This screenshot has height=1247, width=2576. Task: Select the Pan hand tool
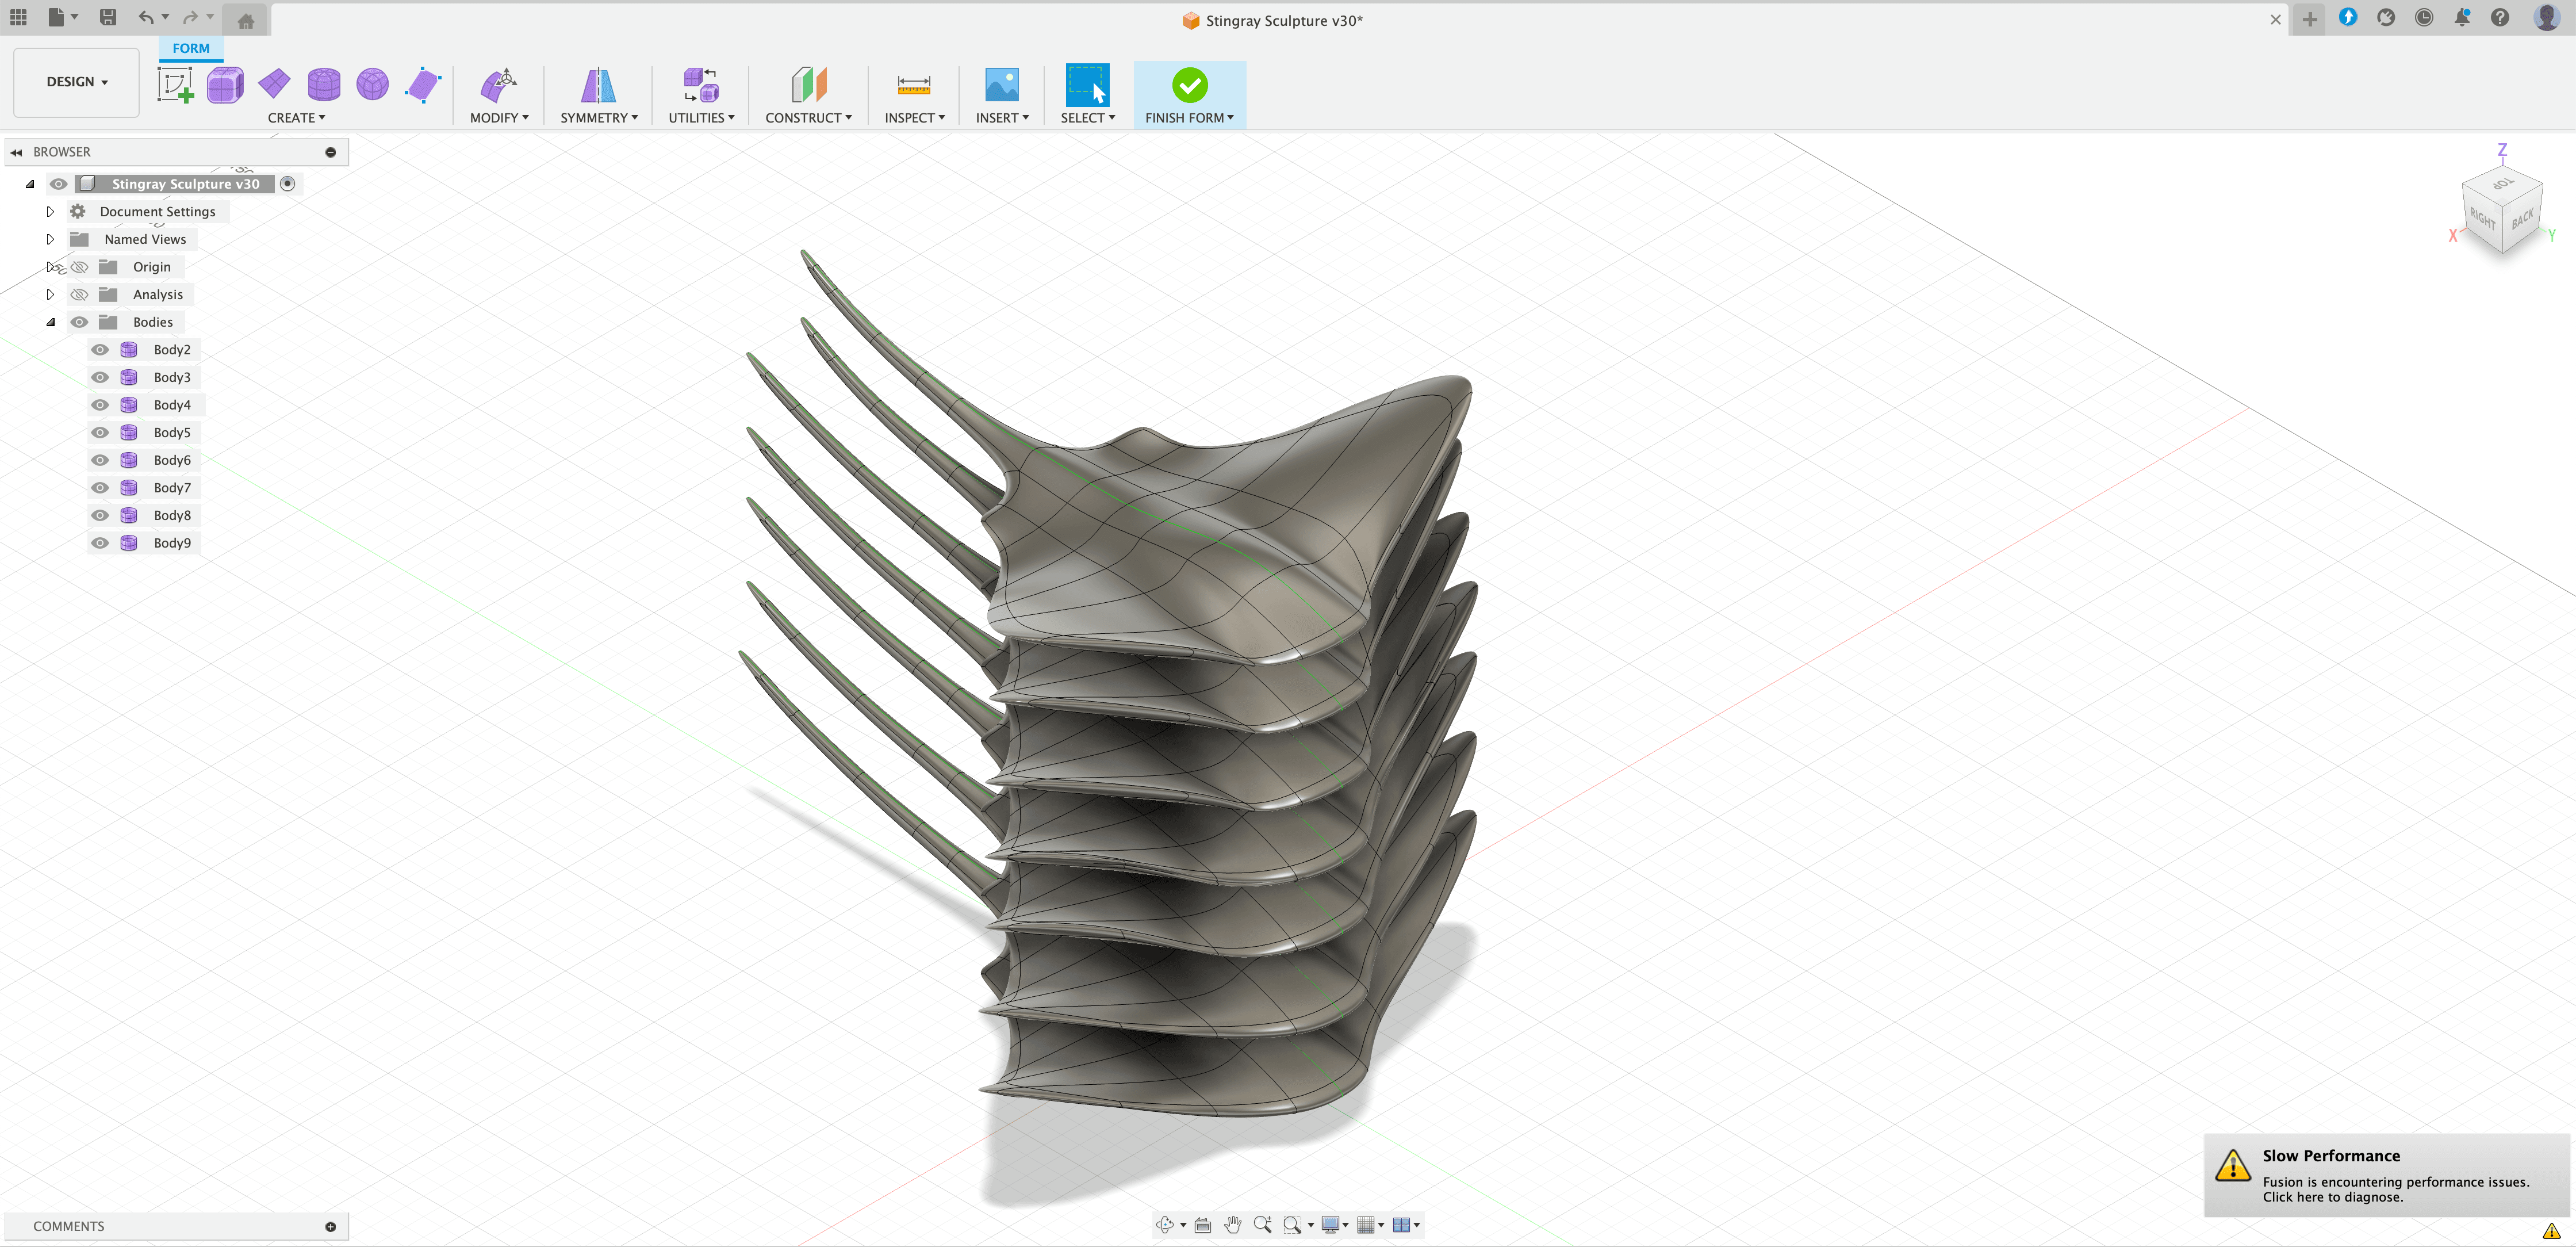[1232, 1225]
